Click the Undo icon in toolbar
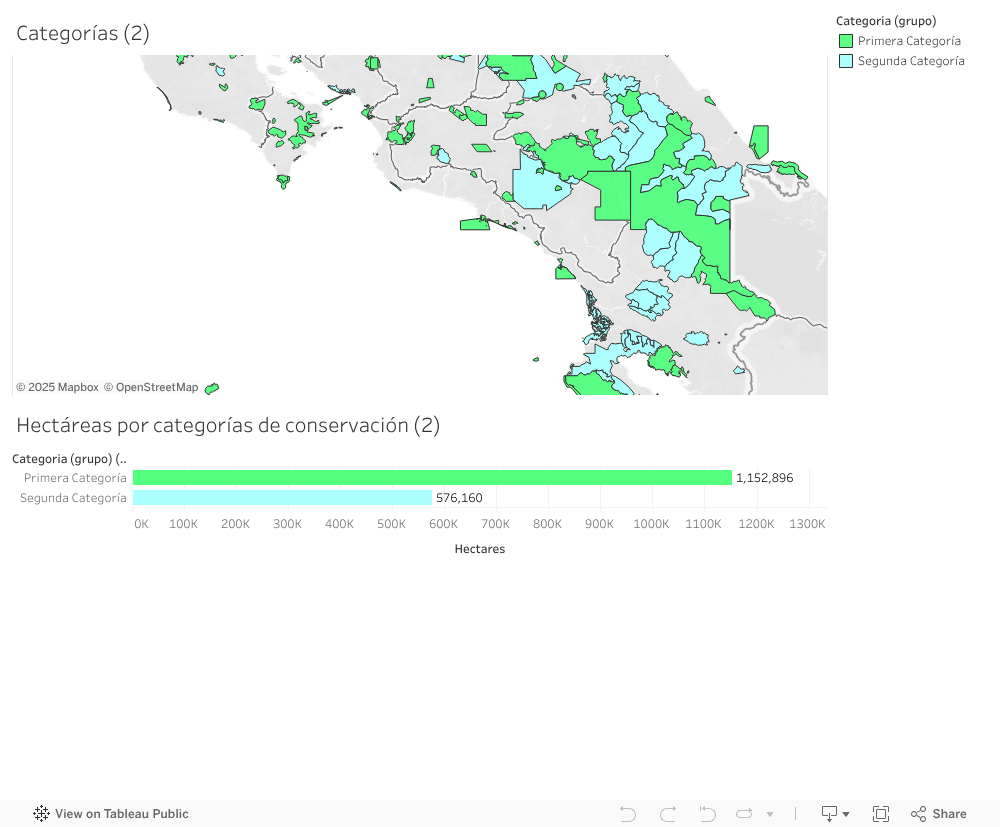1000x827 pixels. click(628, 814)
